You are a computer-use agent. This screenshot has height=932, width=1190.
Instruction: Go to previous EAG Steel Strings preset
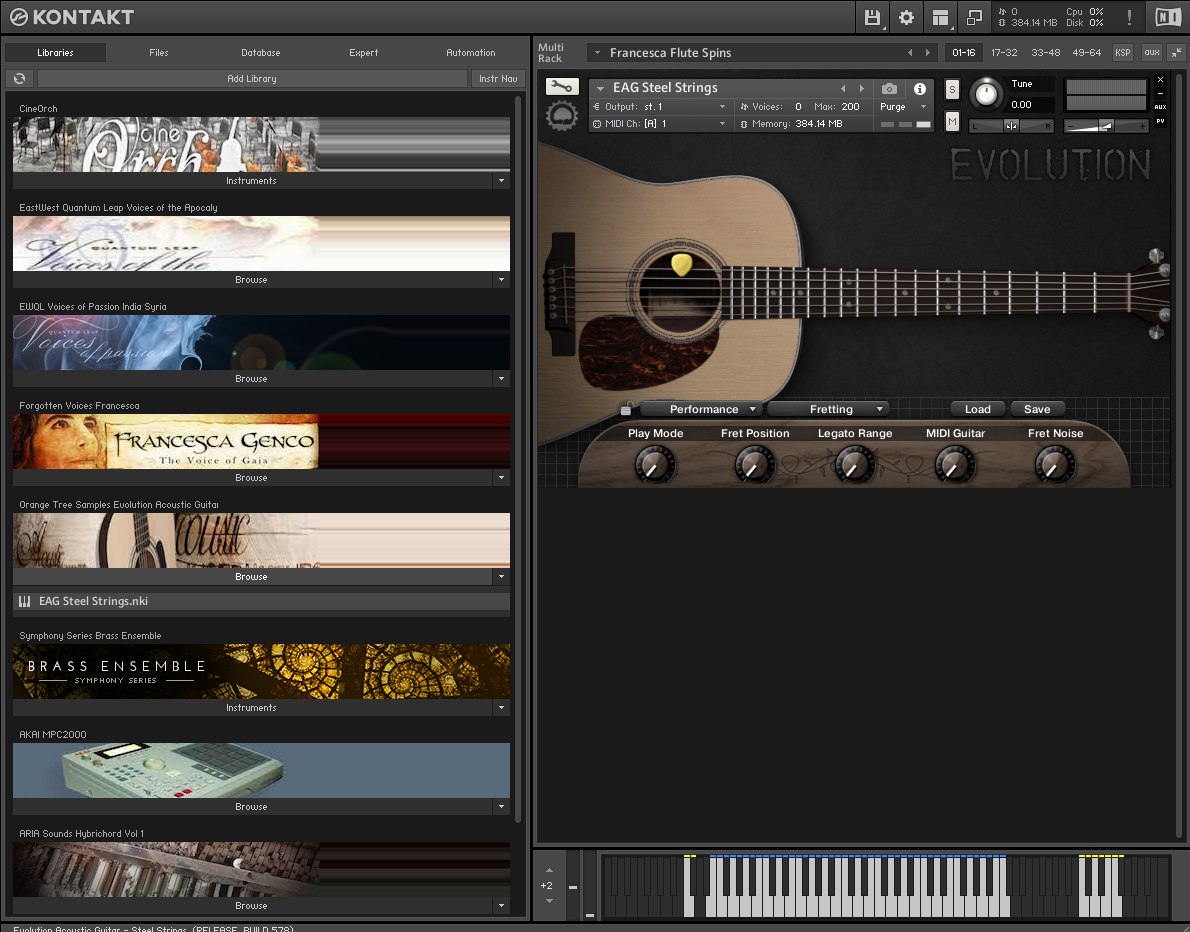pos(843,89)
